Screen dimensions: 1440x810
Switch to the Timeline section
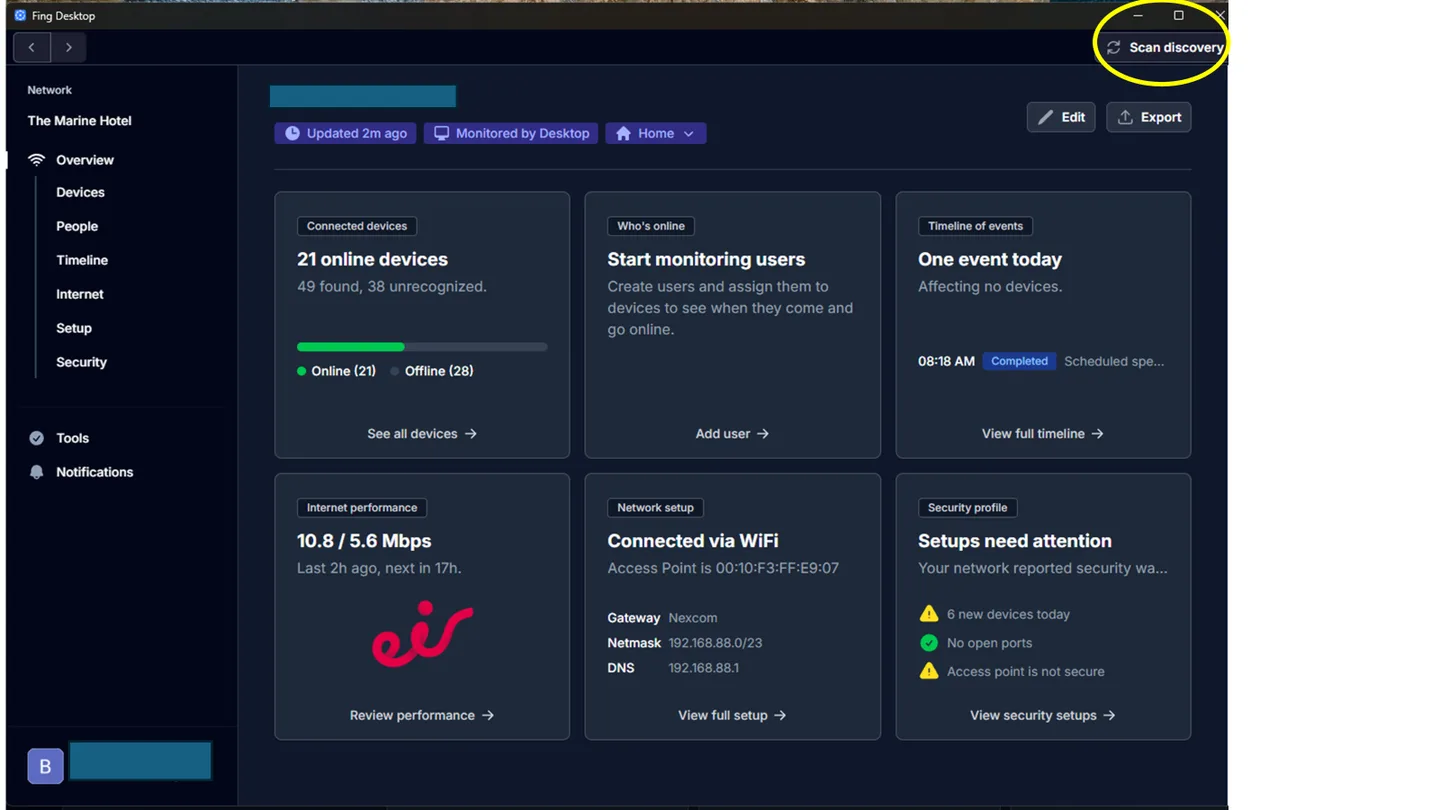(x=82, y=260)
